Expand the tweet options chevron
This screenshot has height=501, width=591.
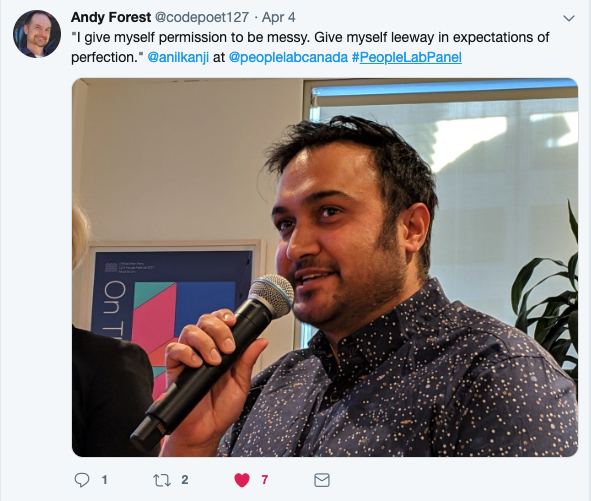pos(568,18)
